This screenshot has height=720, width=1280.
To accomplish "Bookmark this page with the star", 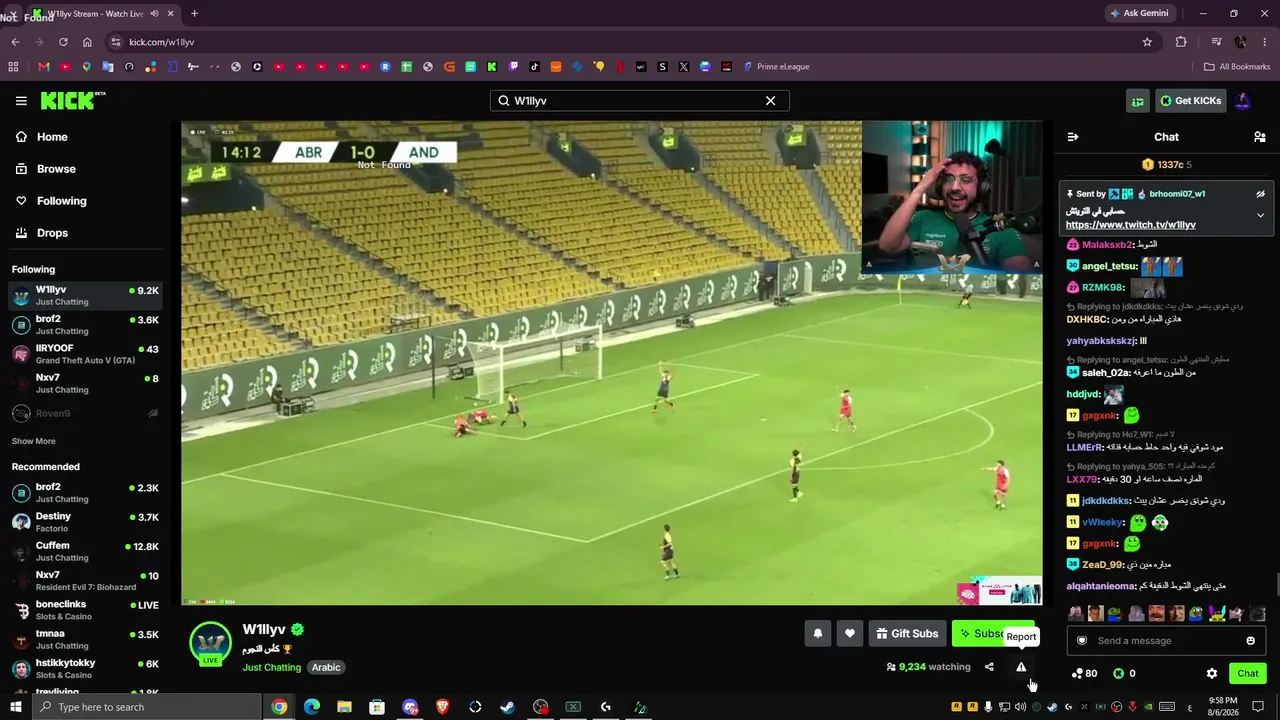I will [1147, 42].
